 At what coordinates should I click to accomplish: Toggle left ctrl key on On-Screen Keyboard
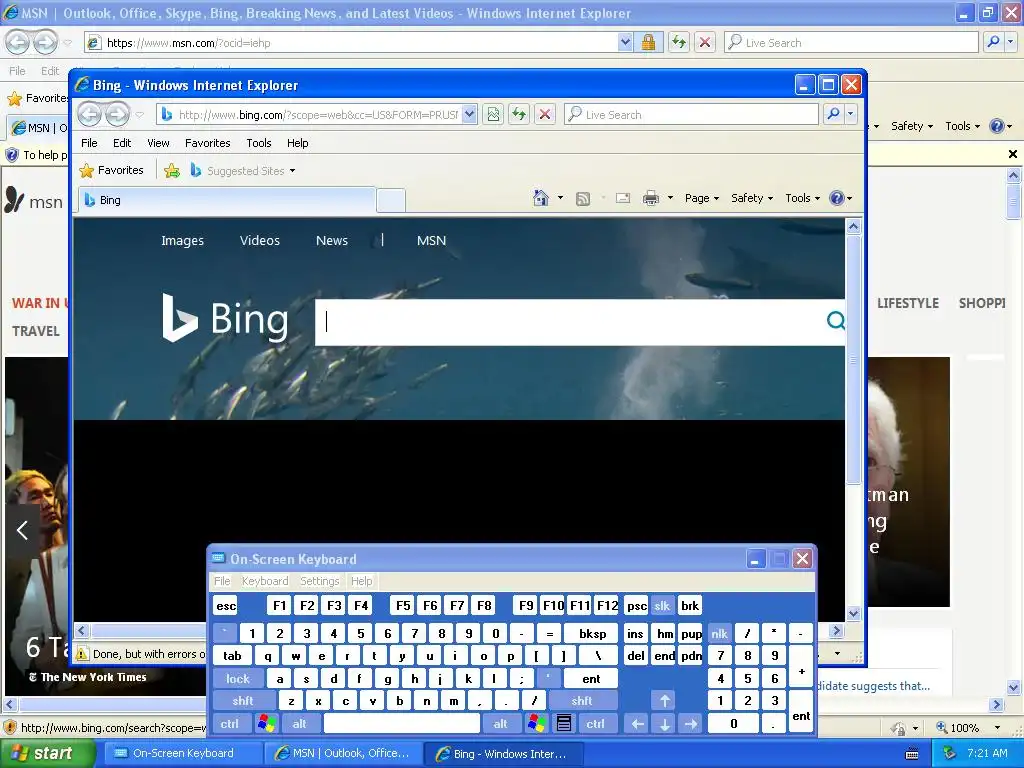click(230, 724)
